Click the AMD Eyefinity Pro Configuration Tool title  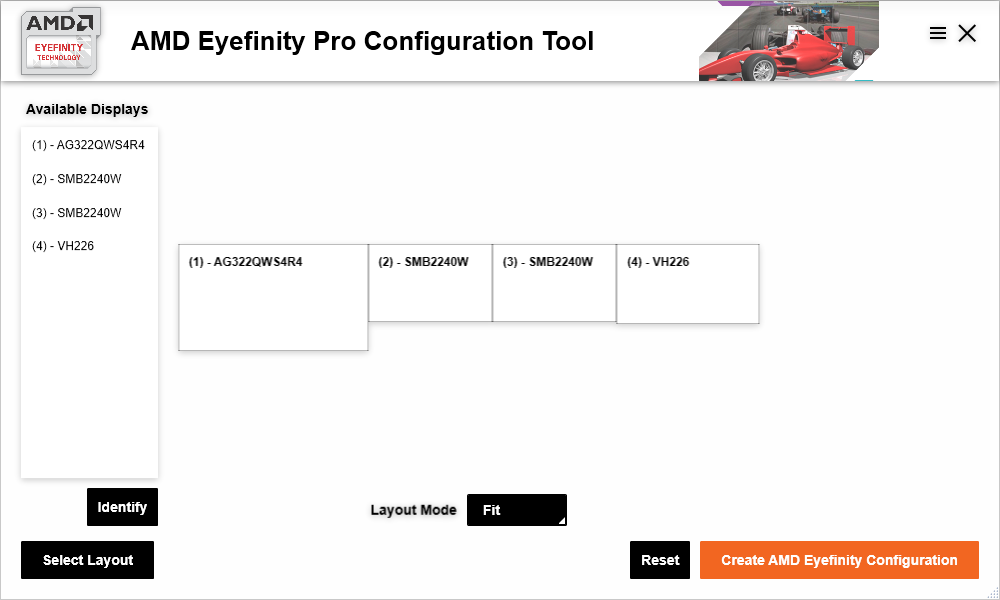362,41
